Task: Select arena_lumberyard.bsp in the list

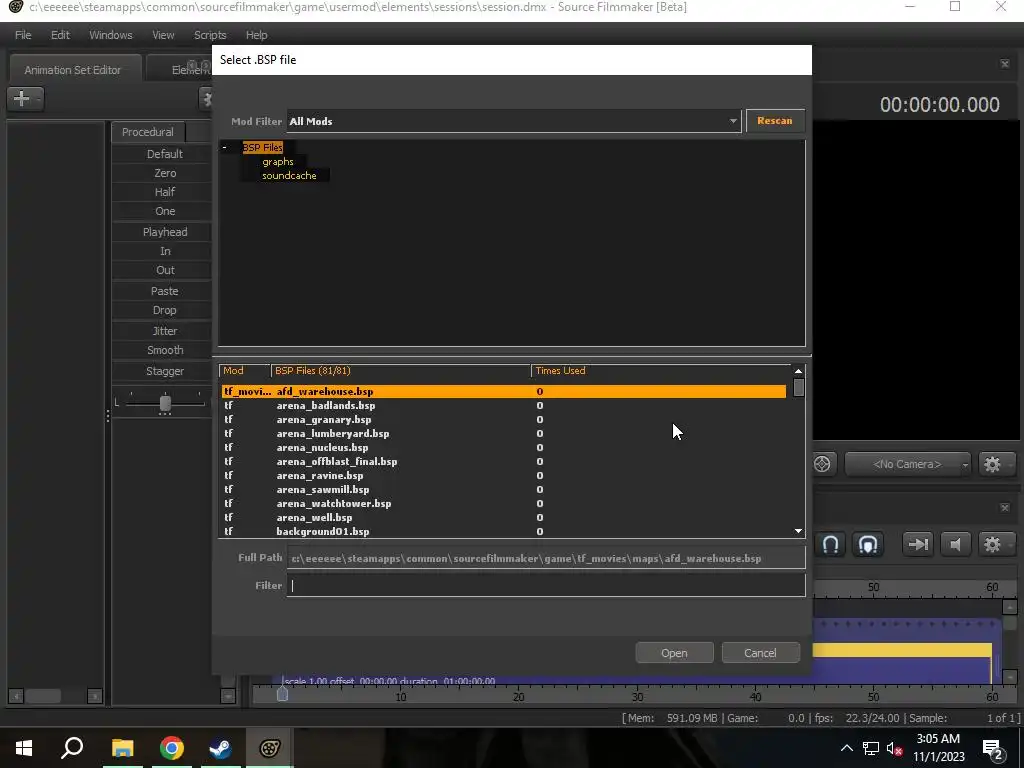Action: coord(504,434)
